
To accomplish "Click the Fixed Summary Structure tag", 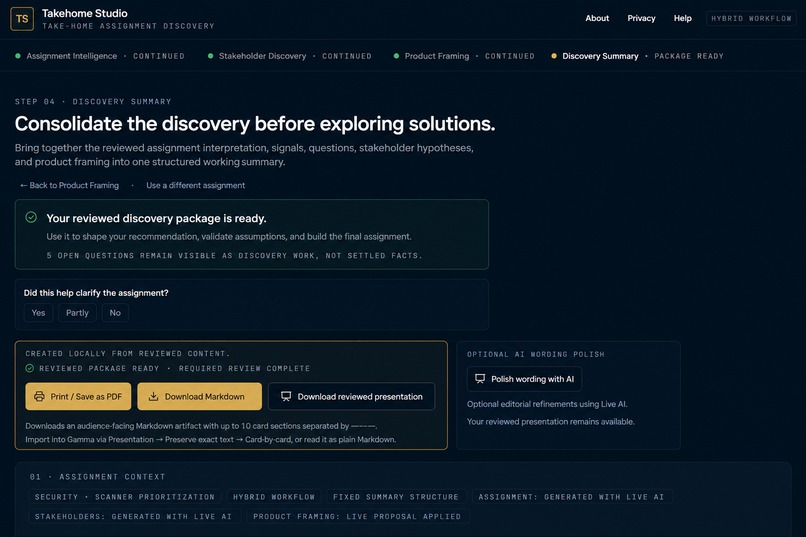I will [396, 497].
